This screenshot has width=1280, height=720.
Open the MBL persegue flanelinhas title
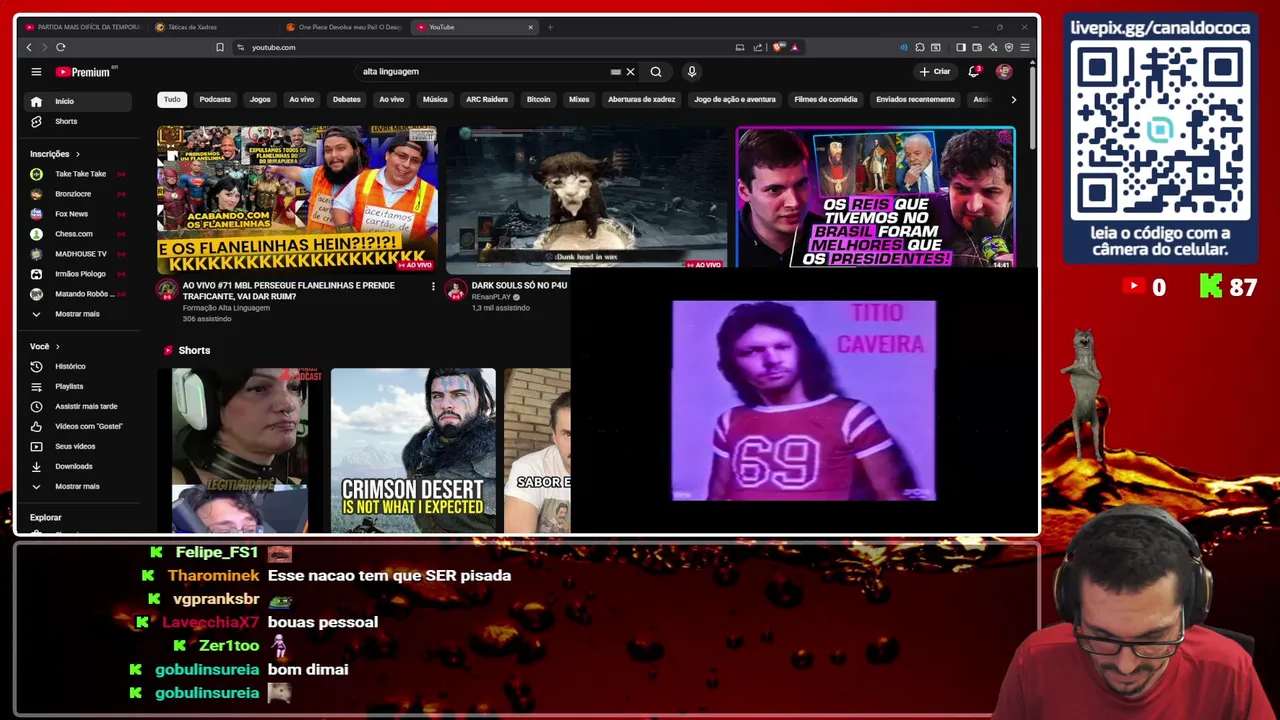point(288,291)
